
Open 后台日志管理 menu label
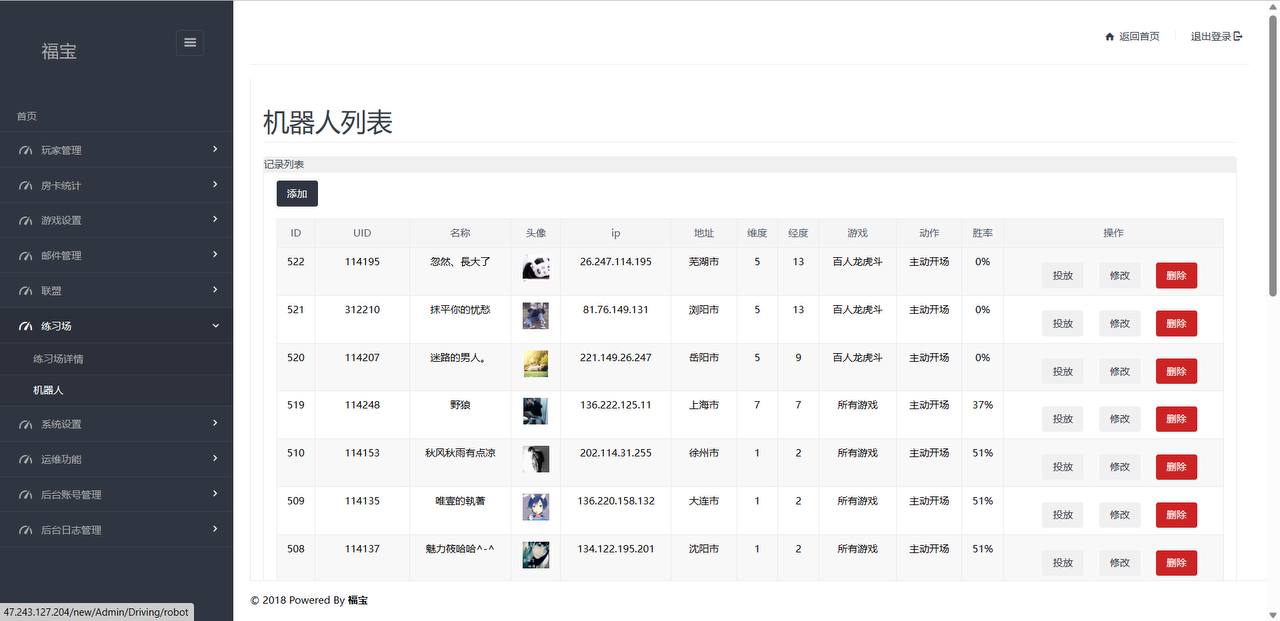tap(71, 530)
